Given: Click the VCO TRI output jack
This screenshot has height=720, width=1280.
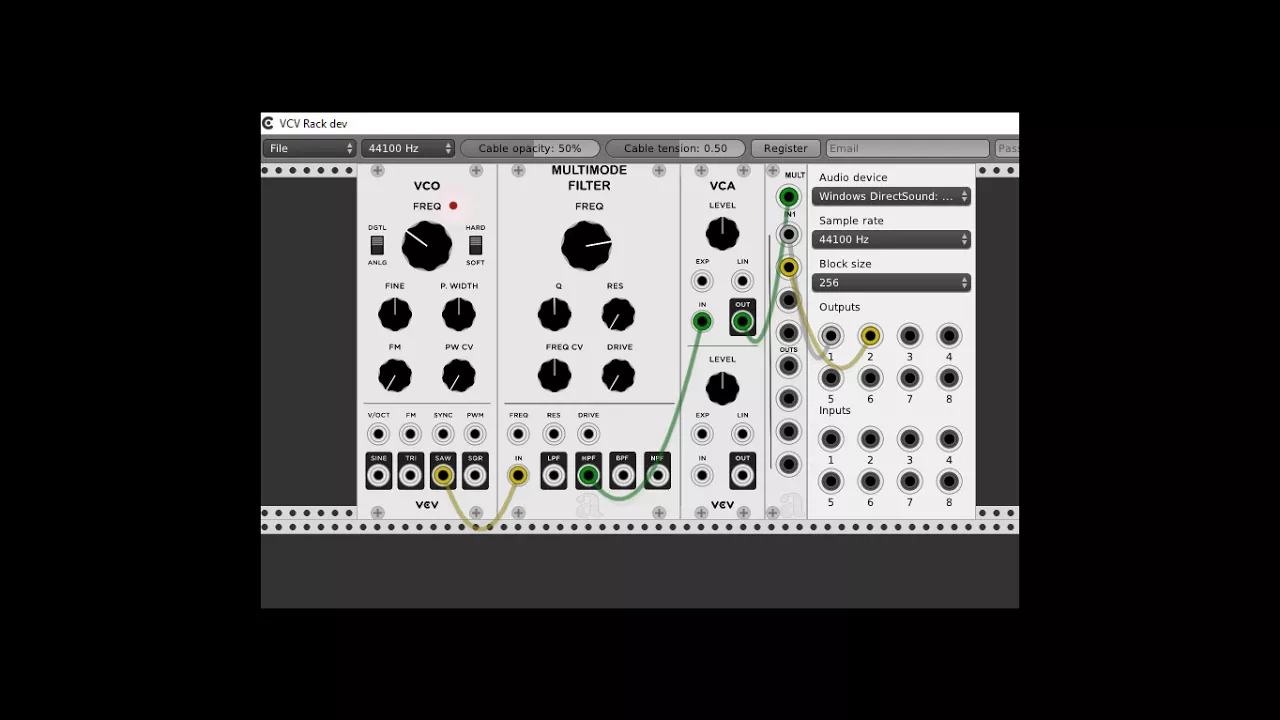Looking at the screenshot, I should pyautogui.click(x=410, y=476).
